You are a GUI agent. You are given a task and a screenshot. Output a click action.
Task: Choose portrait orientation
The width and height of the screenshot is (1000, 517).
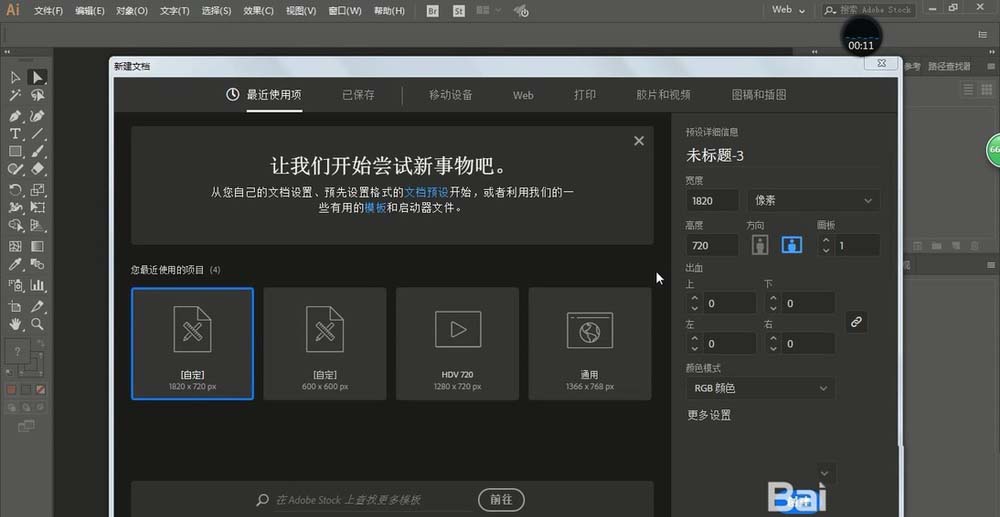click(x=759, y=245)
